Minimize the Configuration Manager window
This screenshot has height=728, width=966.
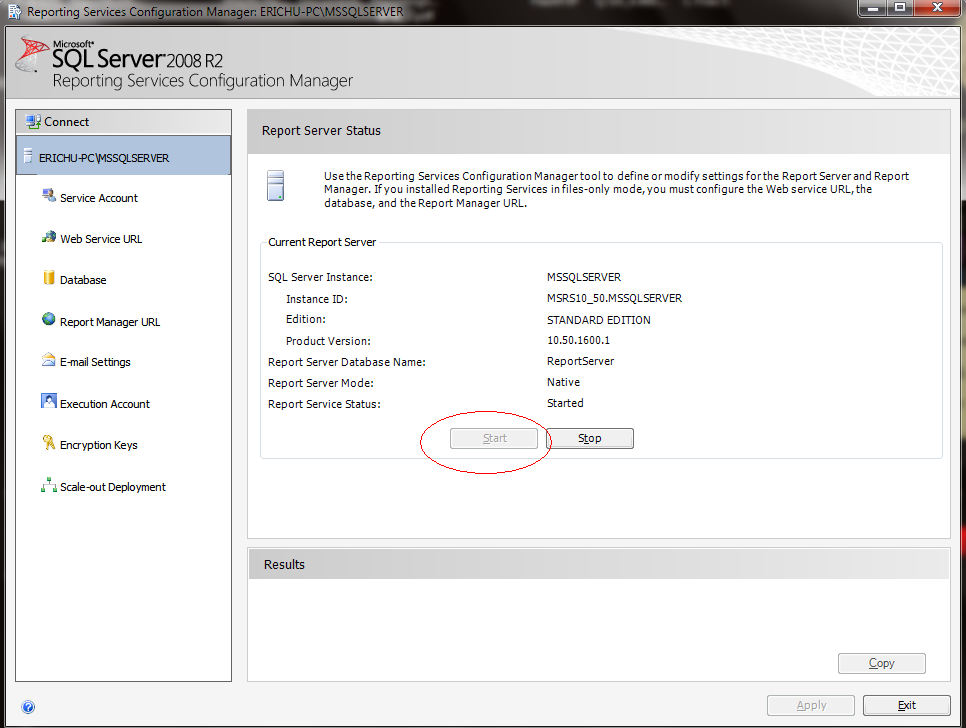tap(873, 8)
